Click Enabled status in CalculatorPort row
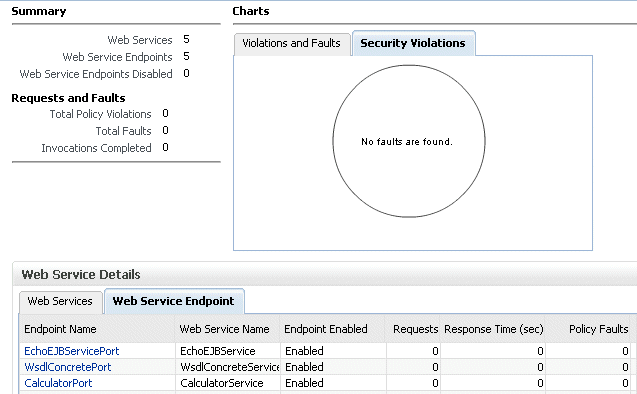The image size is (637, 394). click(304, 383)
